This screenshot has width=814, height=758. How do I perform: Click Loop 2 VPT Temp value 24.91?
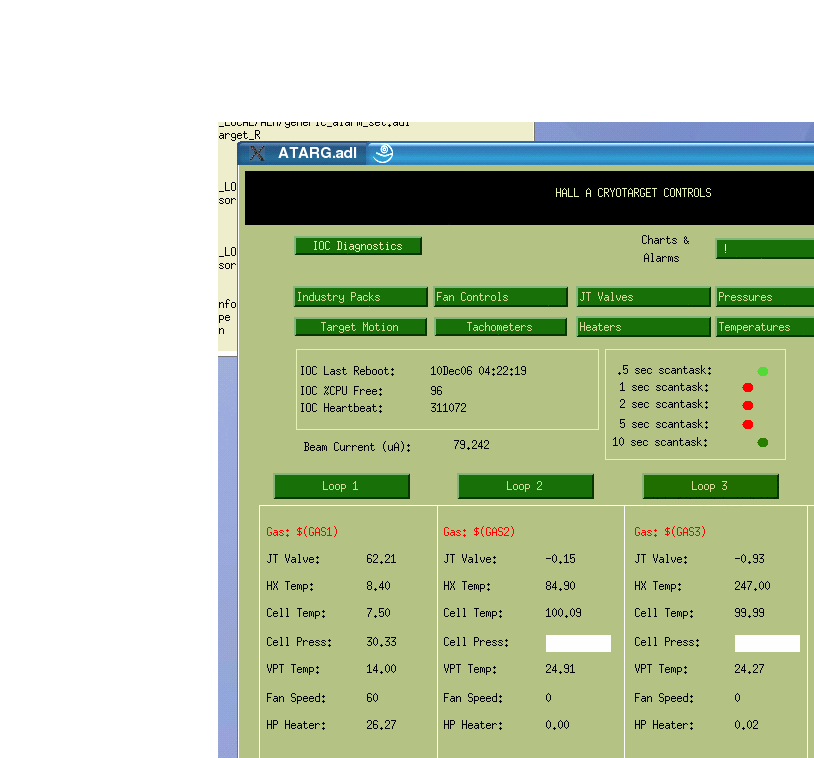(560, 669)
